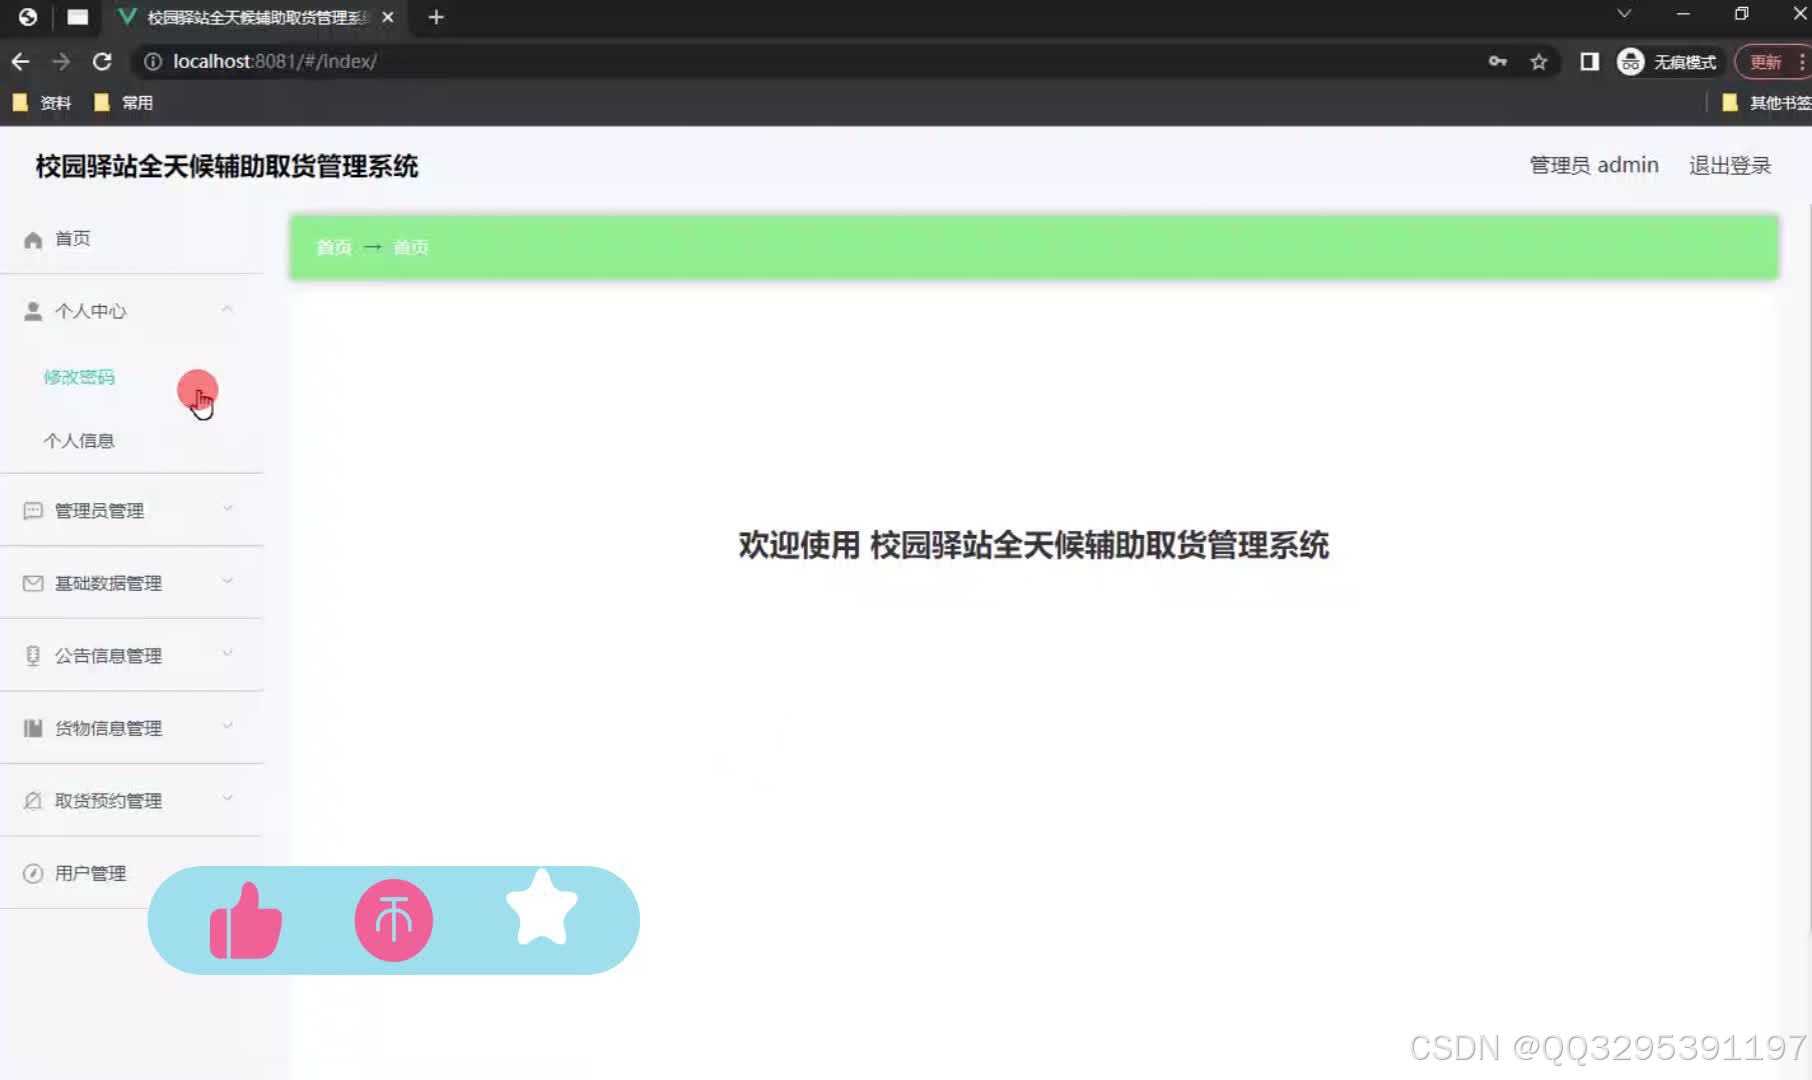Open a new tab with the plus icon
The width and height of the screenshot is (1812, 1080).
(x=436, y=17)
